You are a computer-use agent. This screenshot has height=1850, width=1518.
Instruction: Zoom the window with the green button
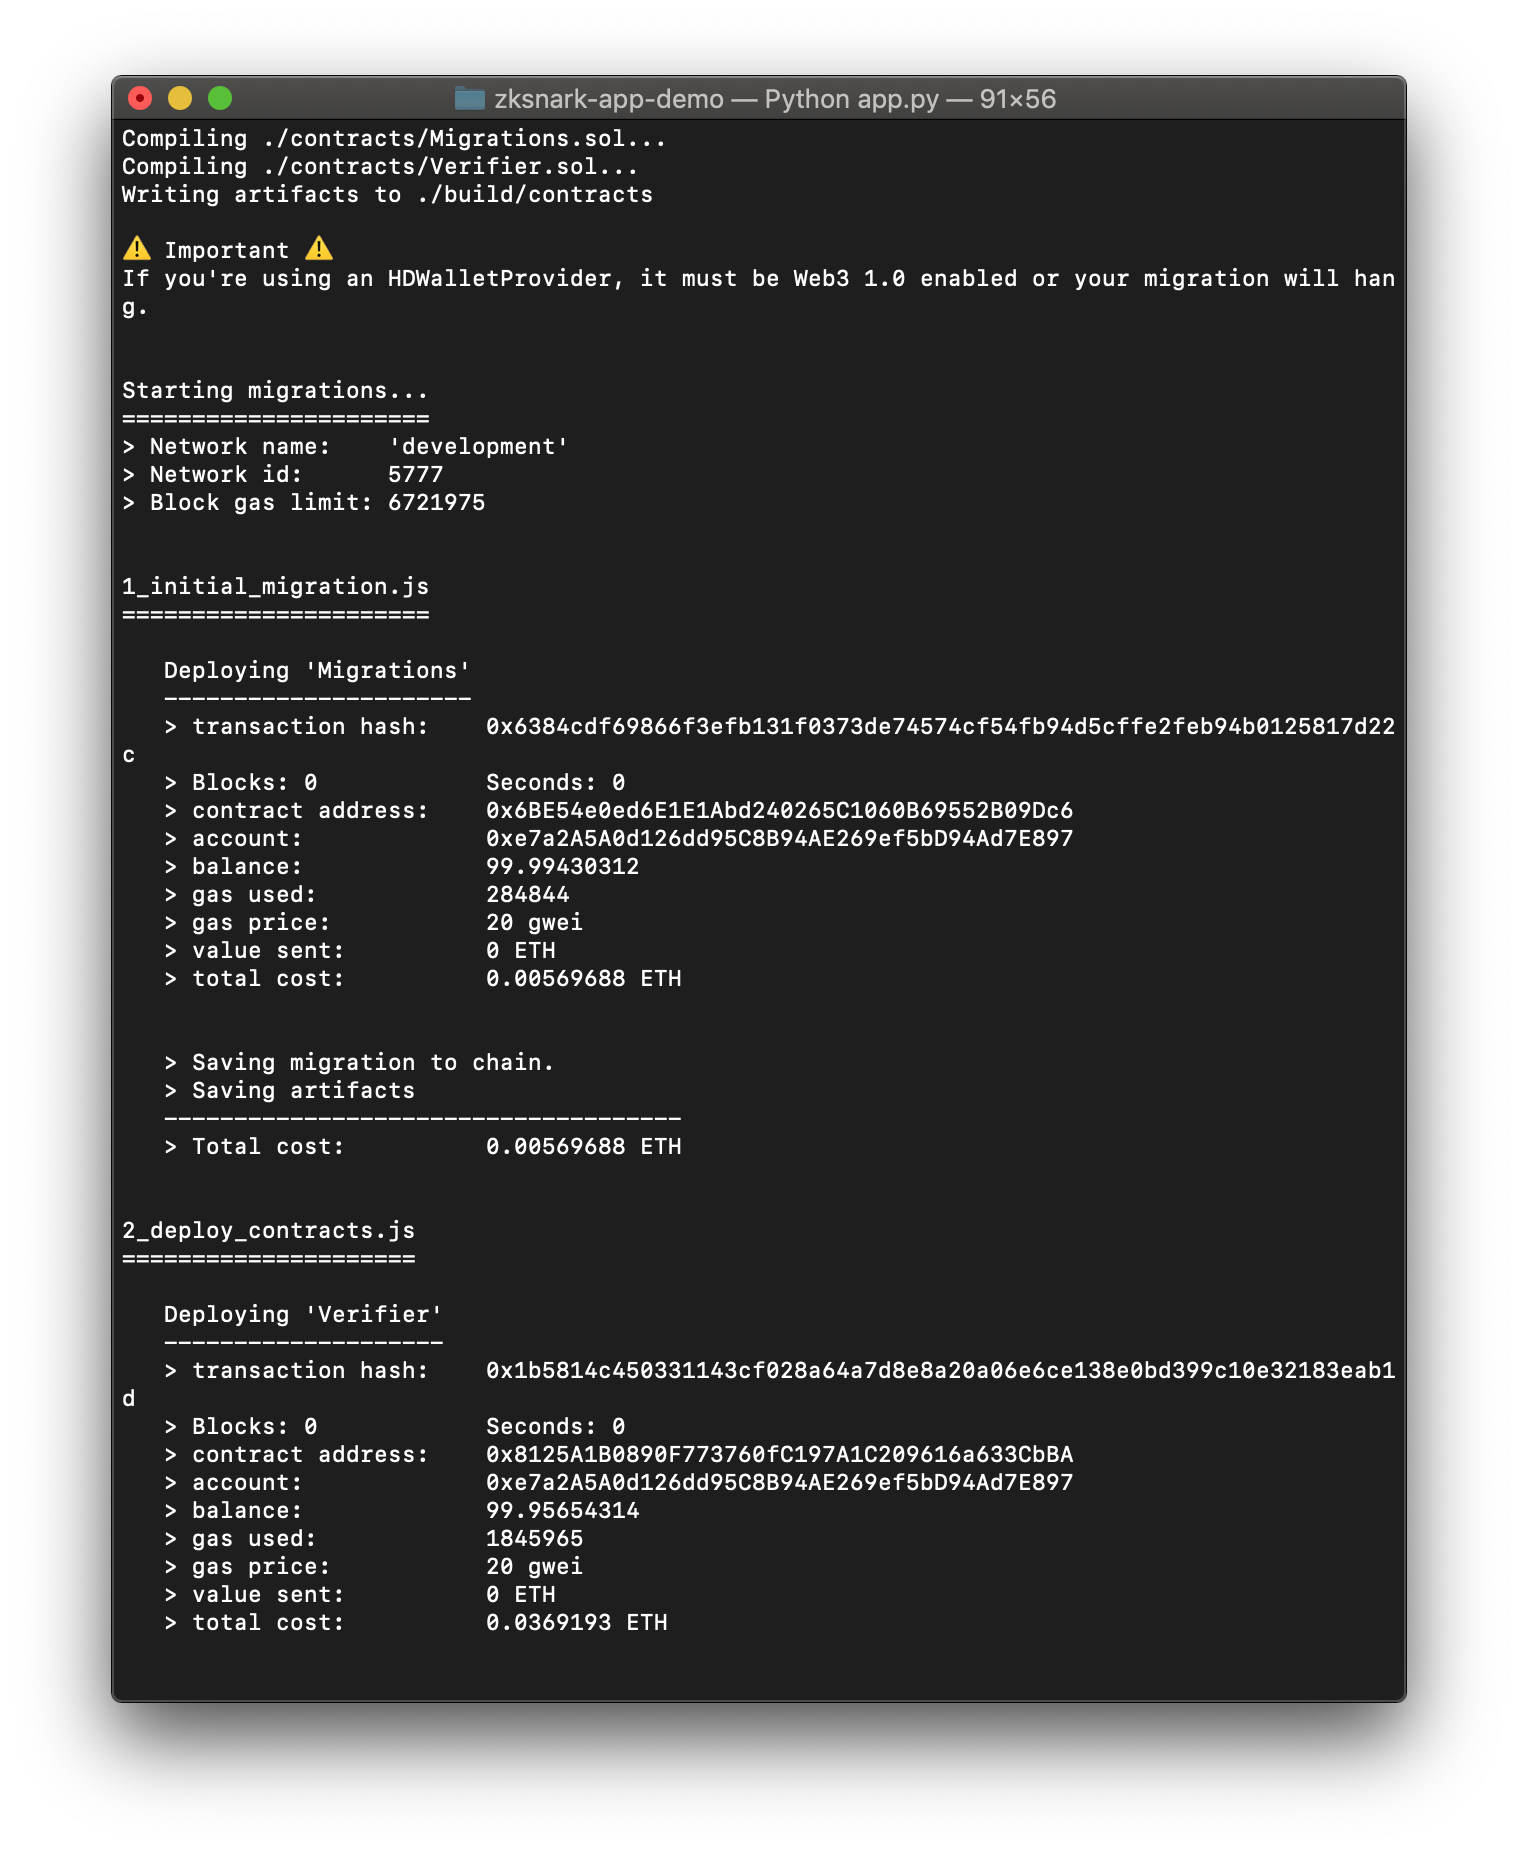[220, 98]
